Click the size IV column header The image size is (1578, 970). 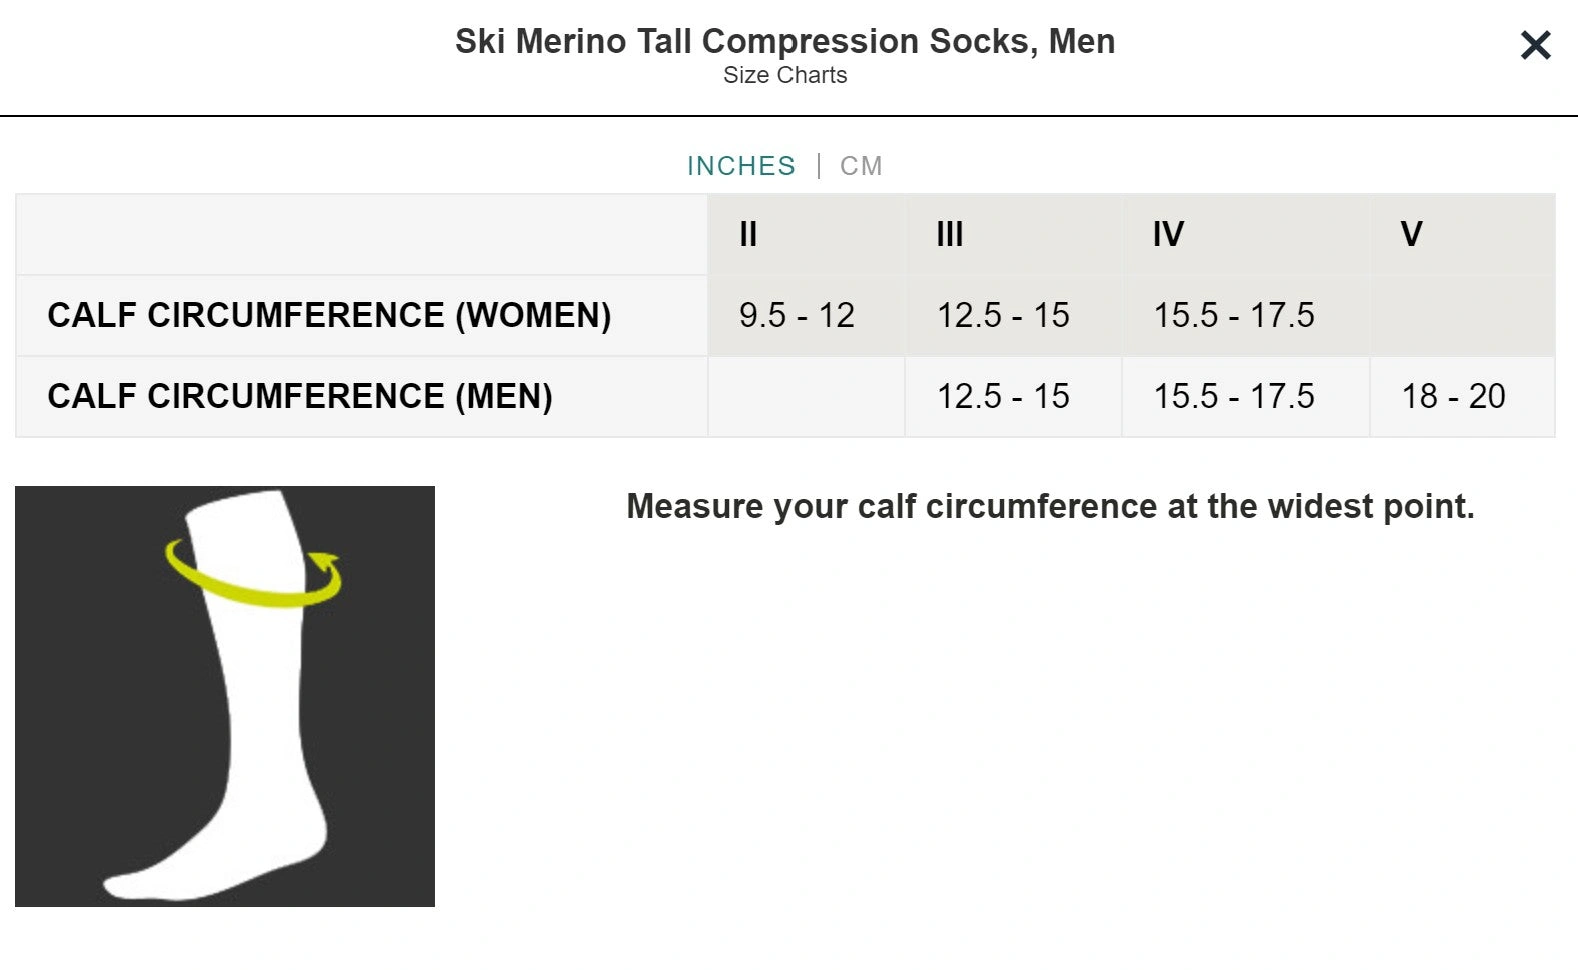point(1245,235)
